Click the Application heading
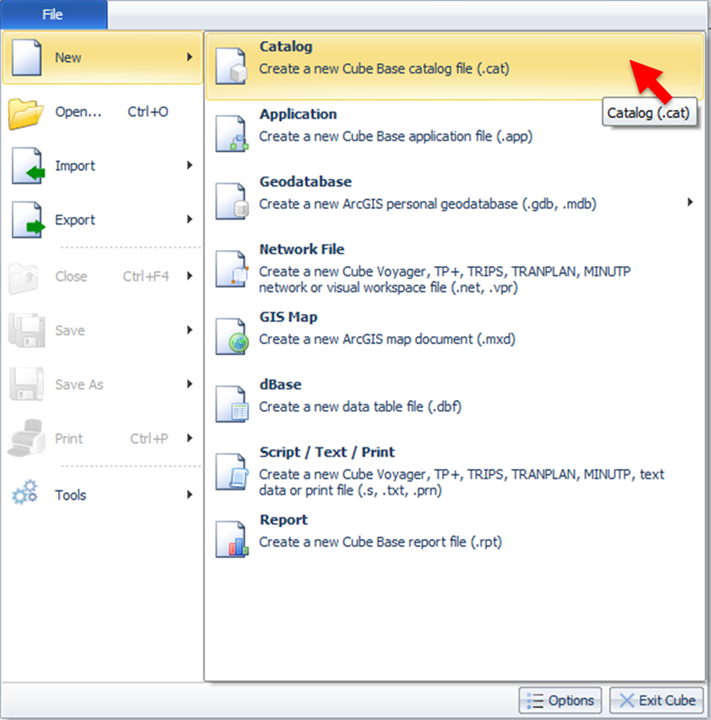Viewport: 711px width, 720px height. [298, 114]
